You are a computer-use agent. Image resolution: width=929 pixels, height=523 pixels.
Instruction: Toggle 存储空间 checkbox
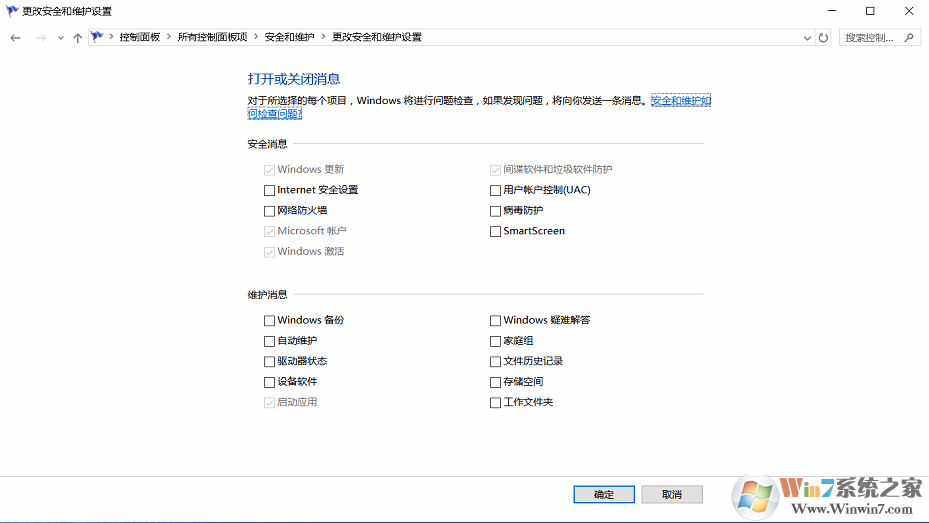[495, 382]
